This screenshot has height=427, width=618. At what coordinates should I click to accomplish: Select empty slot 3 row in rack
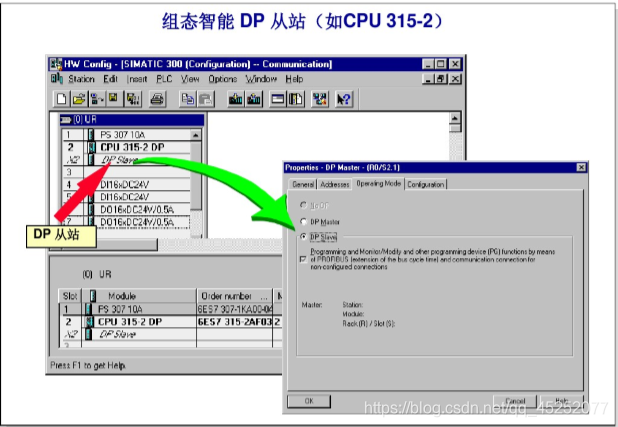pyautogui.click(x=127, y=172)
